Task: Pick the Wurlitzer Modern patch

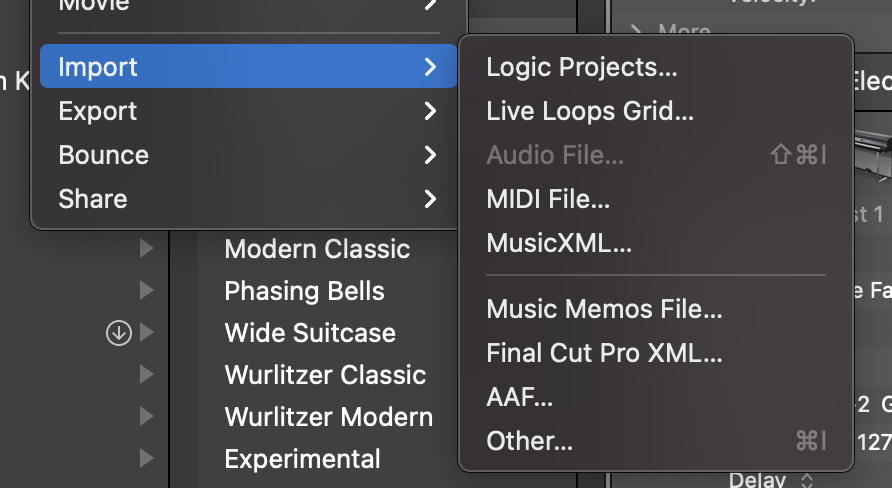Action: point(328,417)
